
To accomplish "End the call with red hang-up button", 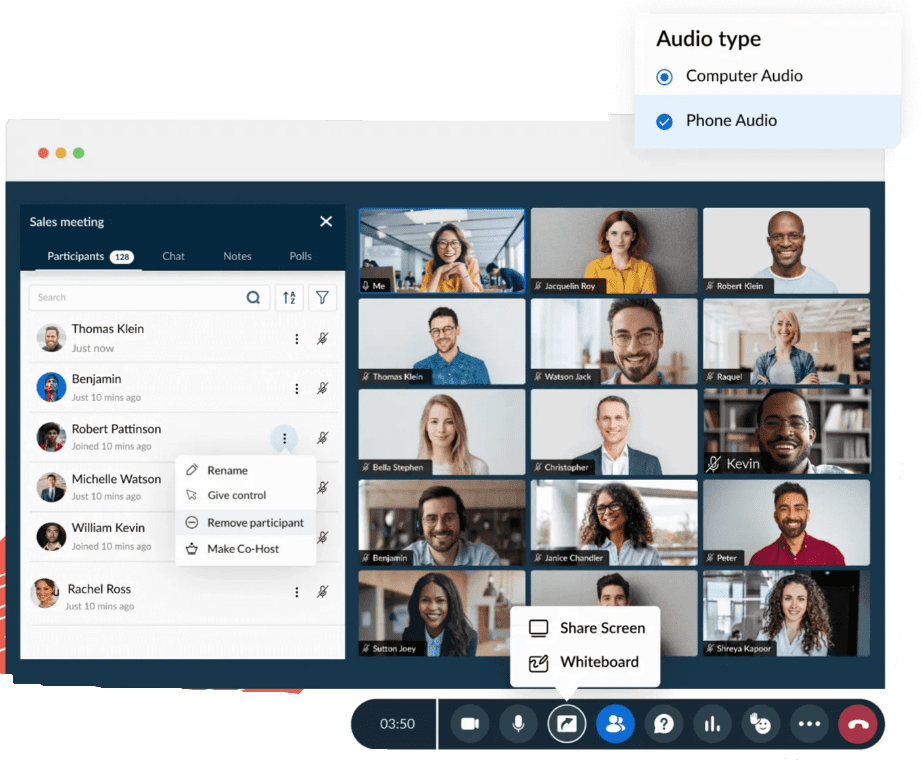I will coord(857,724).
